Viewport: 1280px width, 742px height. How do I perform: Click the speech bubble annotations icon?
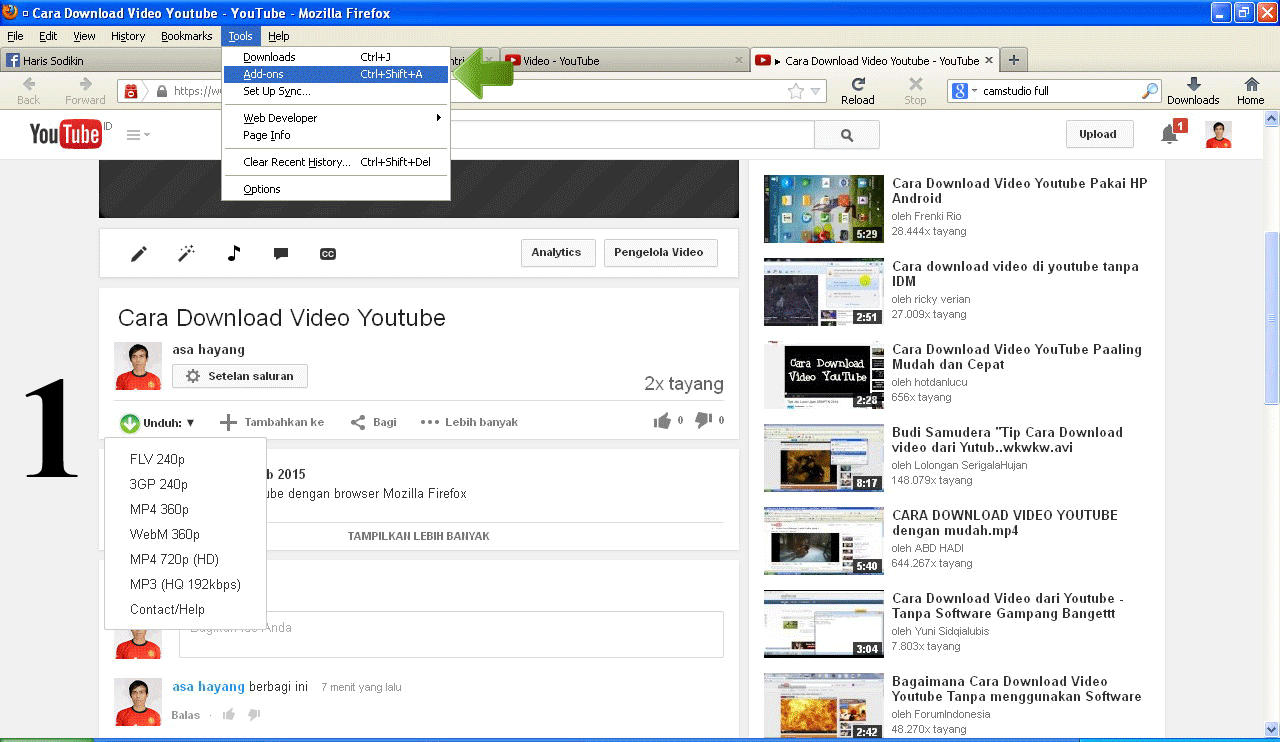click(281, 254)
